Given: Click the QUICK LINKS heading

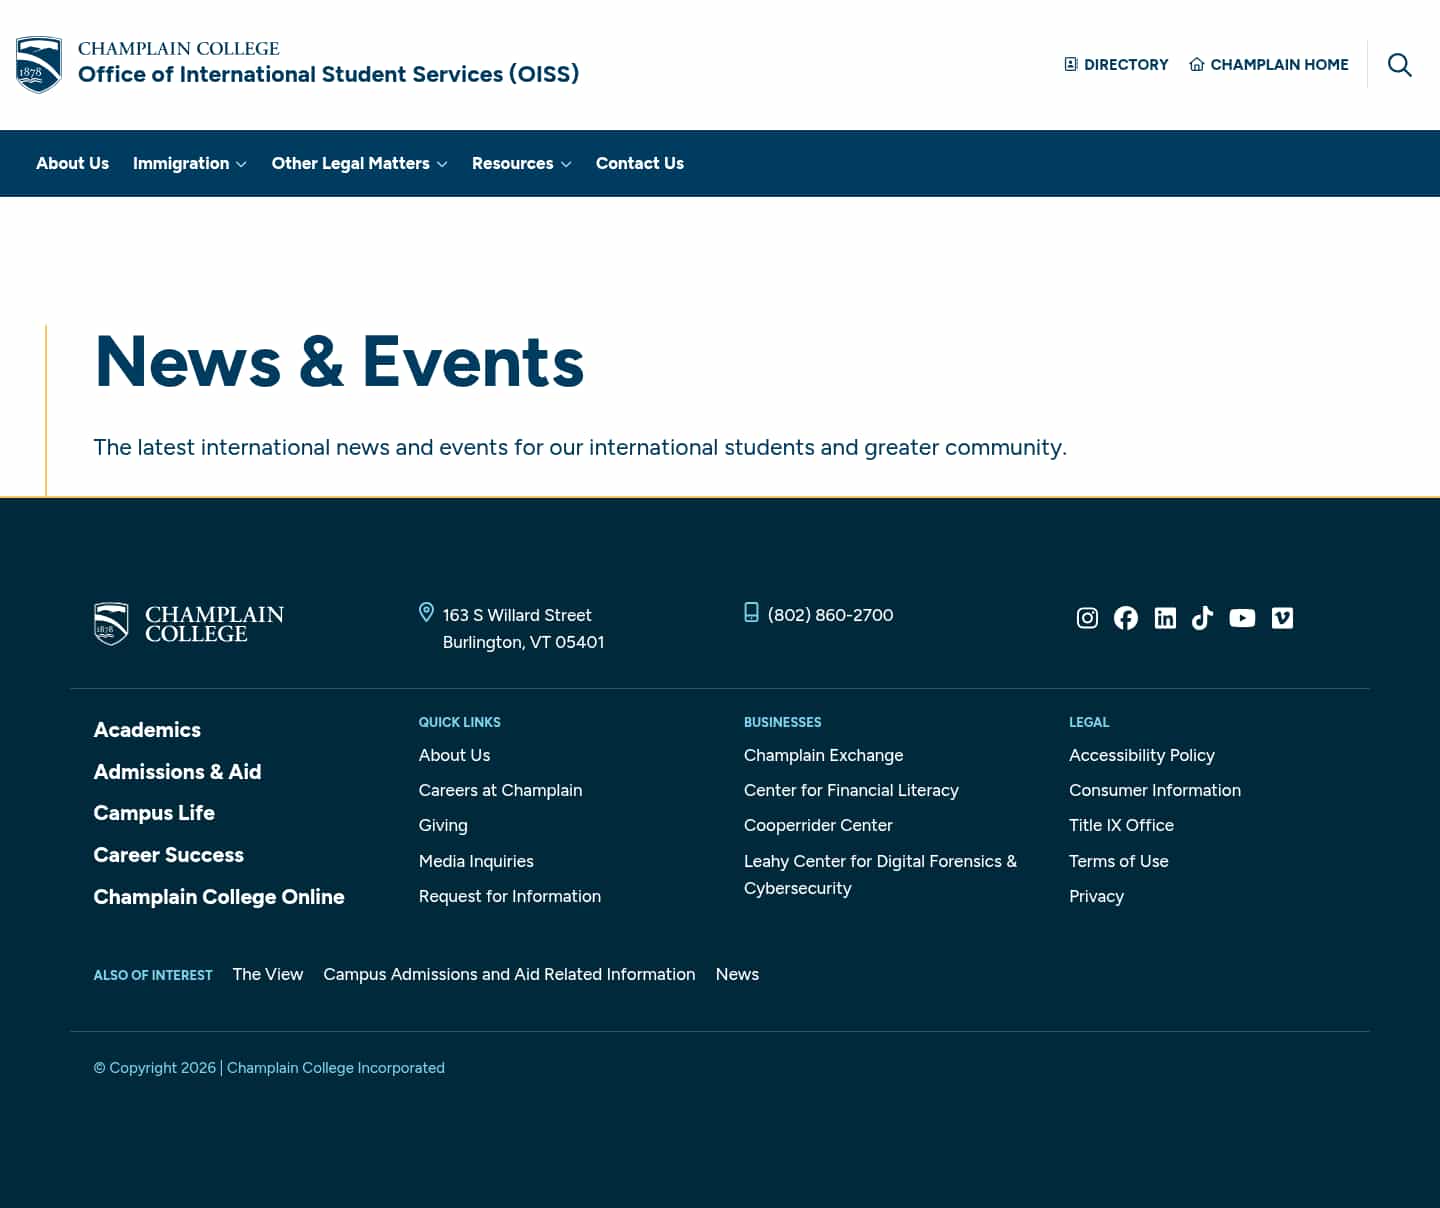Looking at the screenshot, I should click(x=460, y=722).
